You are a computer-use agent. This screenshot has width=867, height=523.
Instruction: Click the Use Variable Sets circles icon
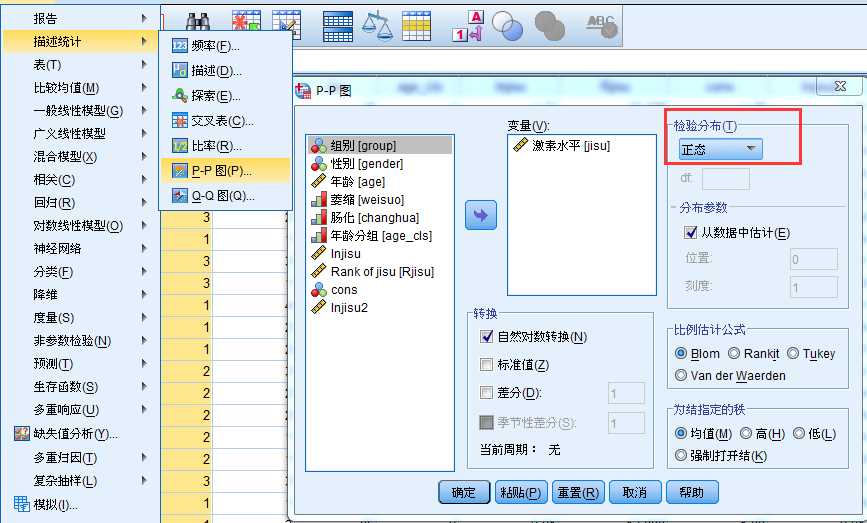click(507, 26)
